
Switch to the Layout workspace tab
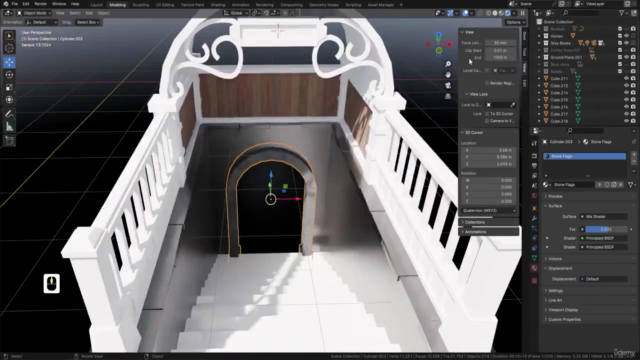(x=97, y=5)
